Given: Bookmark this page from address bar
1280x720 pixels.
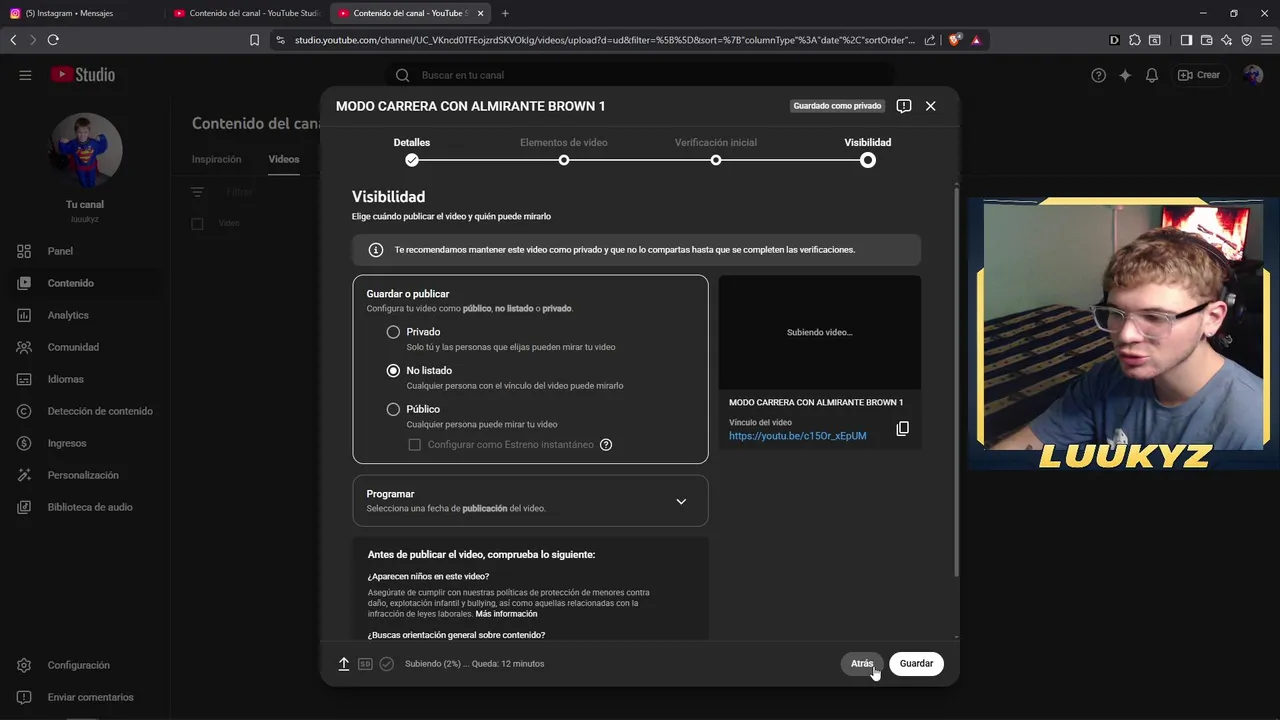Looking at the screenshot, I should click(x=254, y=40).
